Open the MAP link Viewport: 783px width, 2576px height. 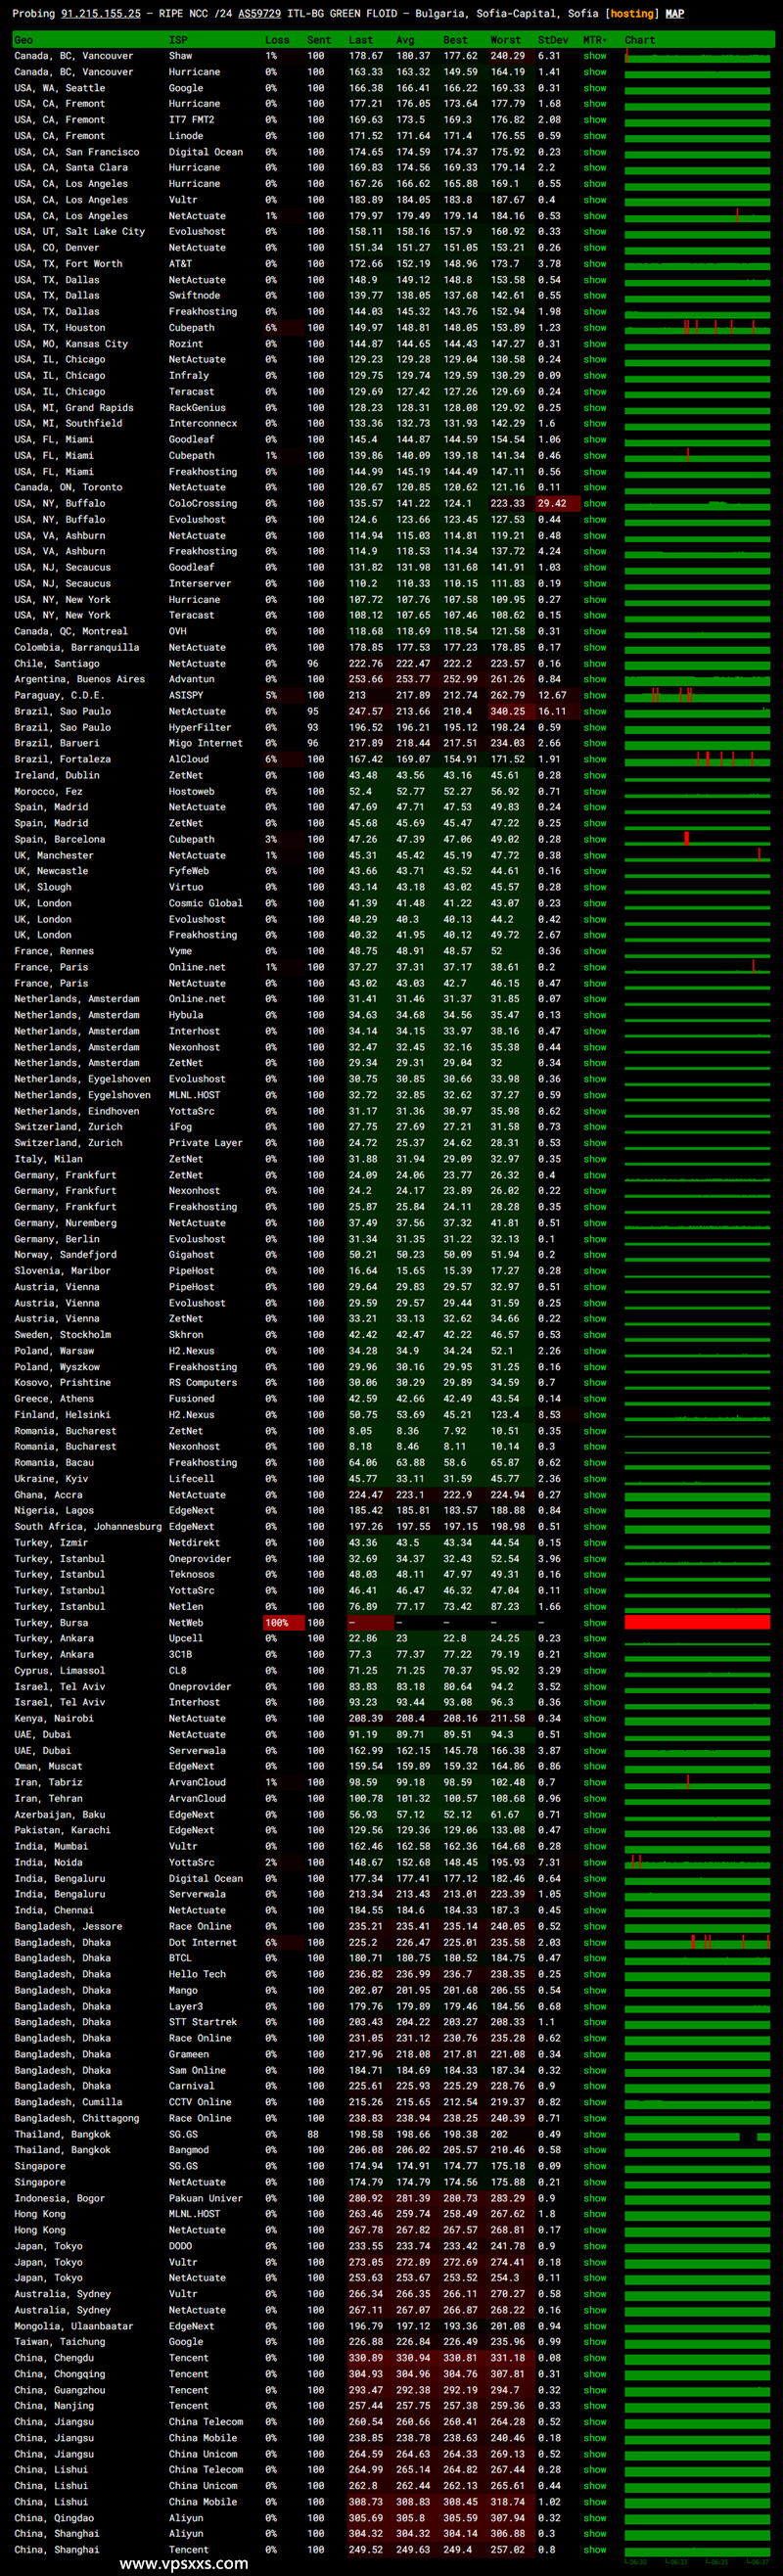(675, 14)
